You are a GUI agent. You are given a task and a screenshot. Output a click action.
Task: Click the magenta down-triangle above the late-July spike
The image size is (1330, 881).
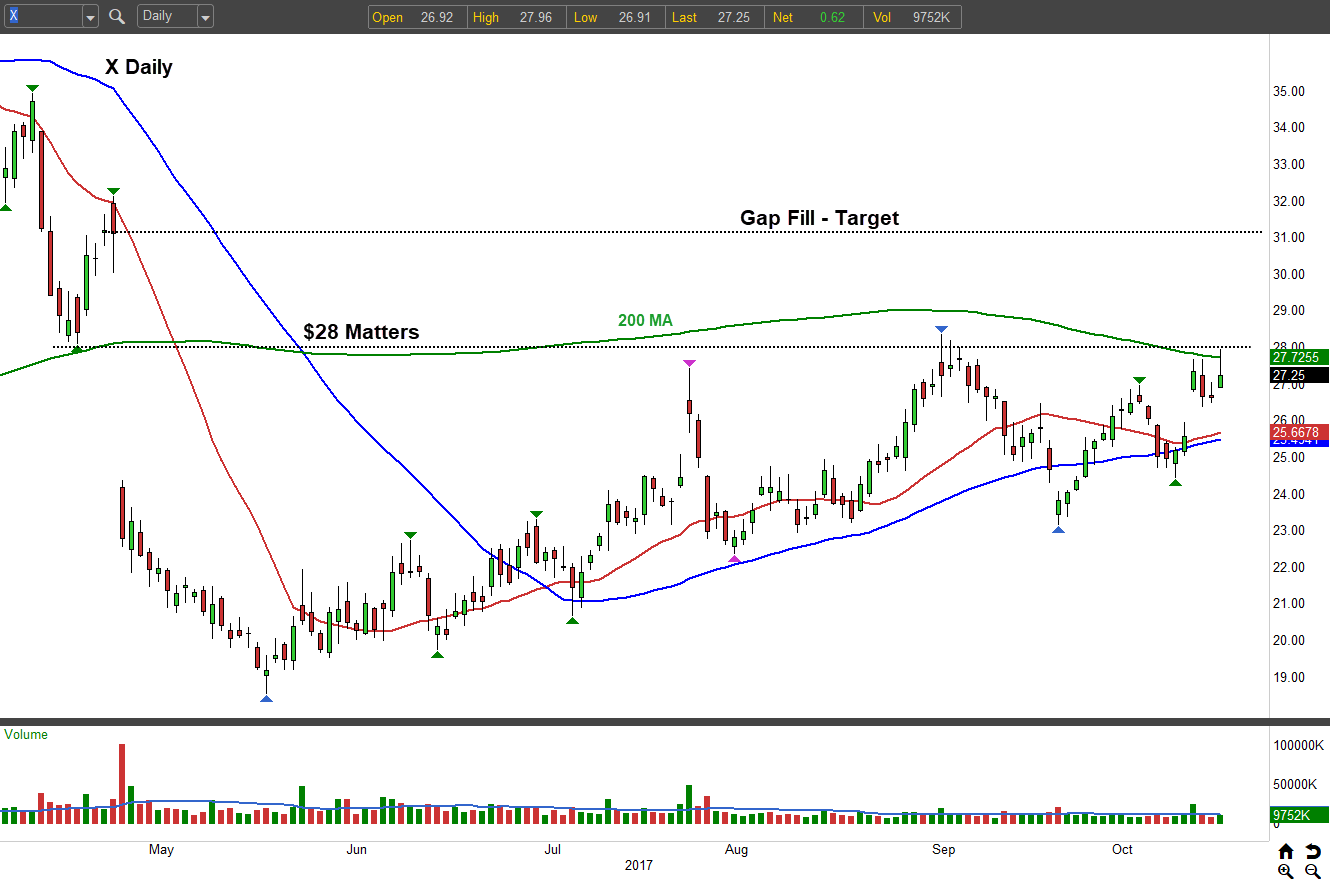tap(689, 362)
